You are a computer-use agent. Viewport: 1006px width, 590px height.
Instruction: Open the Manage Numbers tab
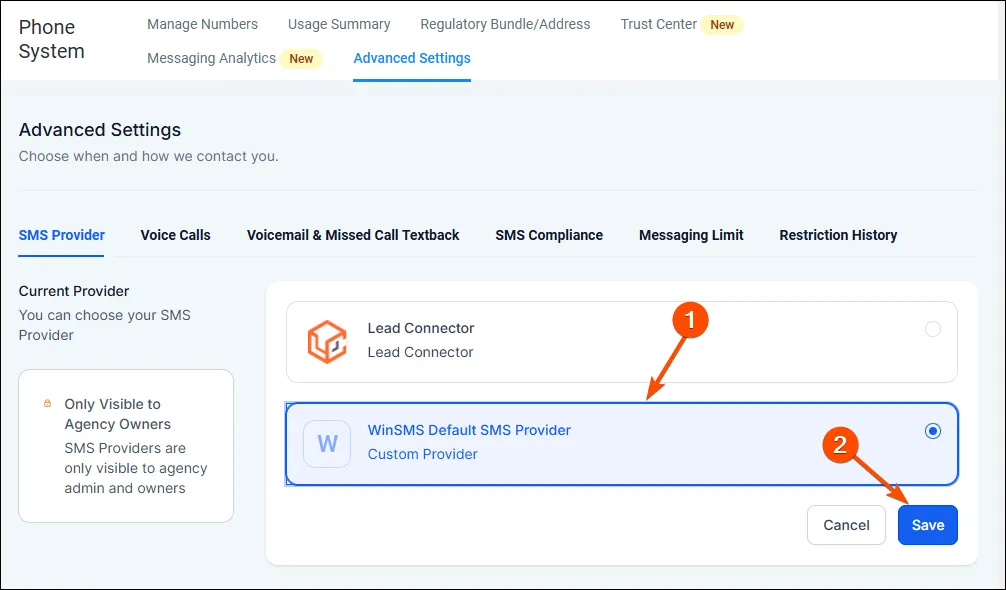tap(202, 24)
